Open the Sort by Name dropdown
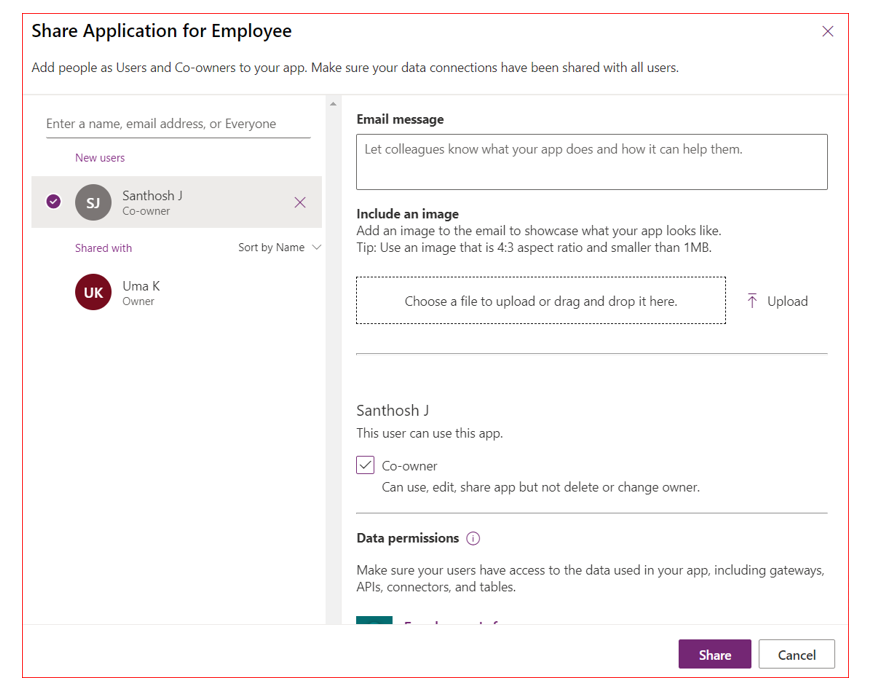The width and height of the screenshot is (877, 683). tap(279, 247)
